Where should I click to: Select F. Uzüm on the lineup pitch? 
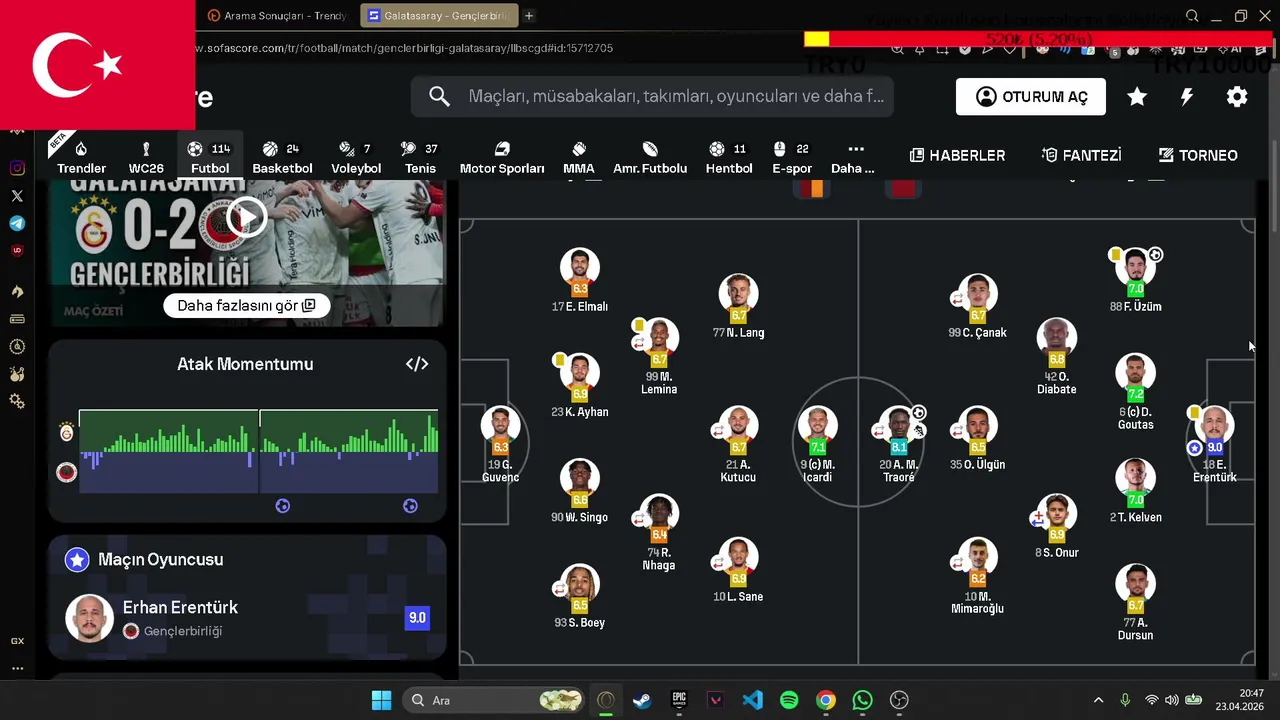point(1135,280)
